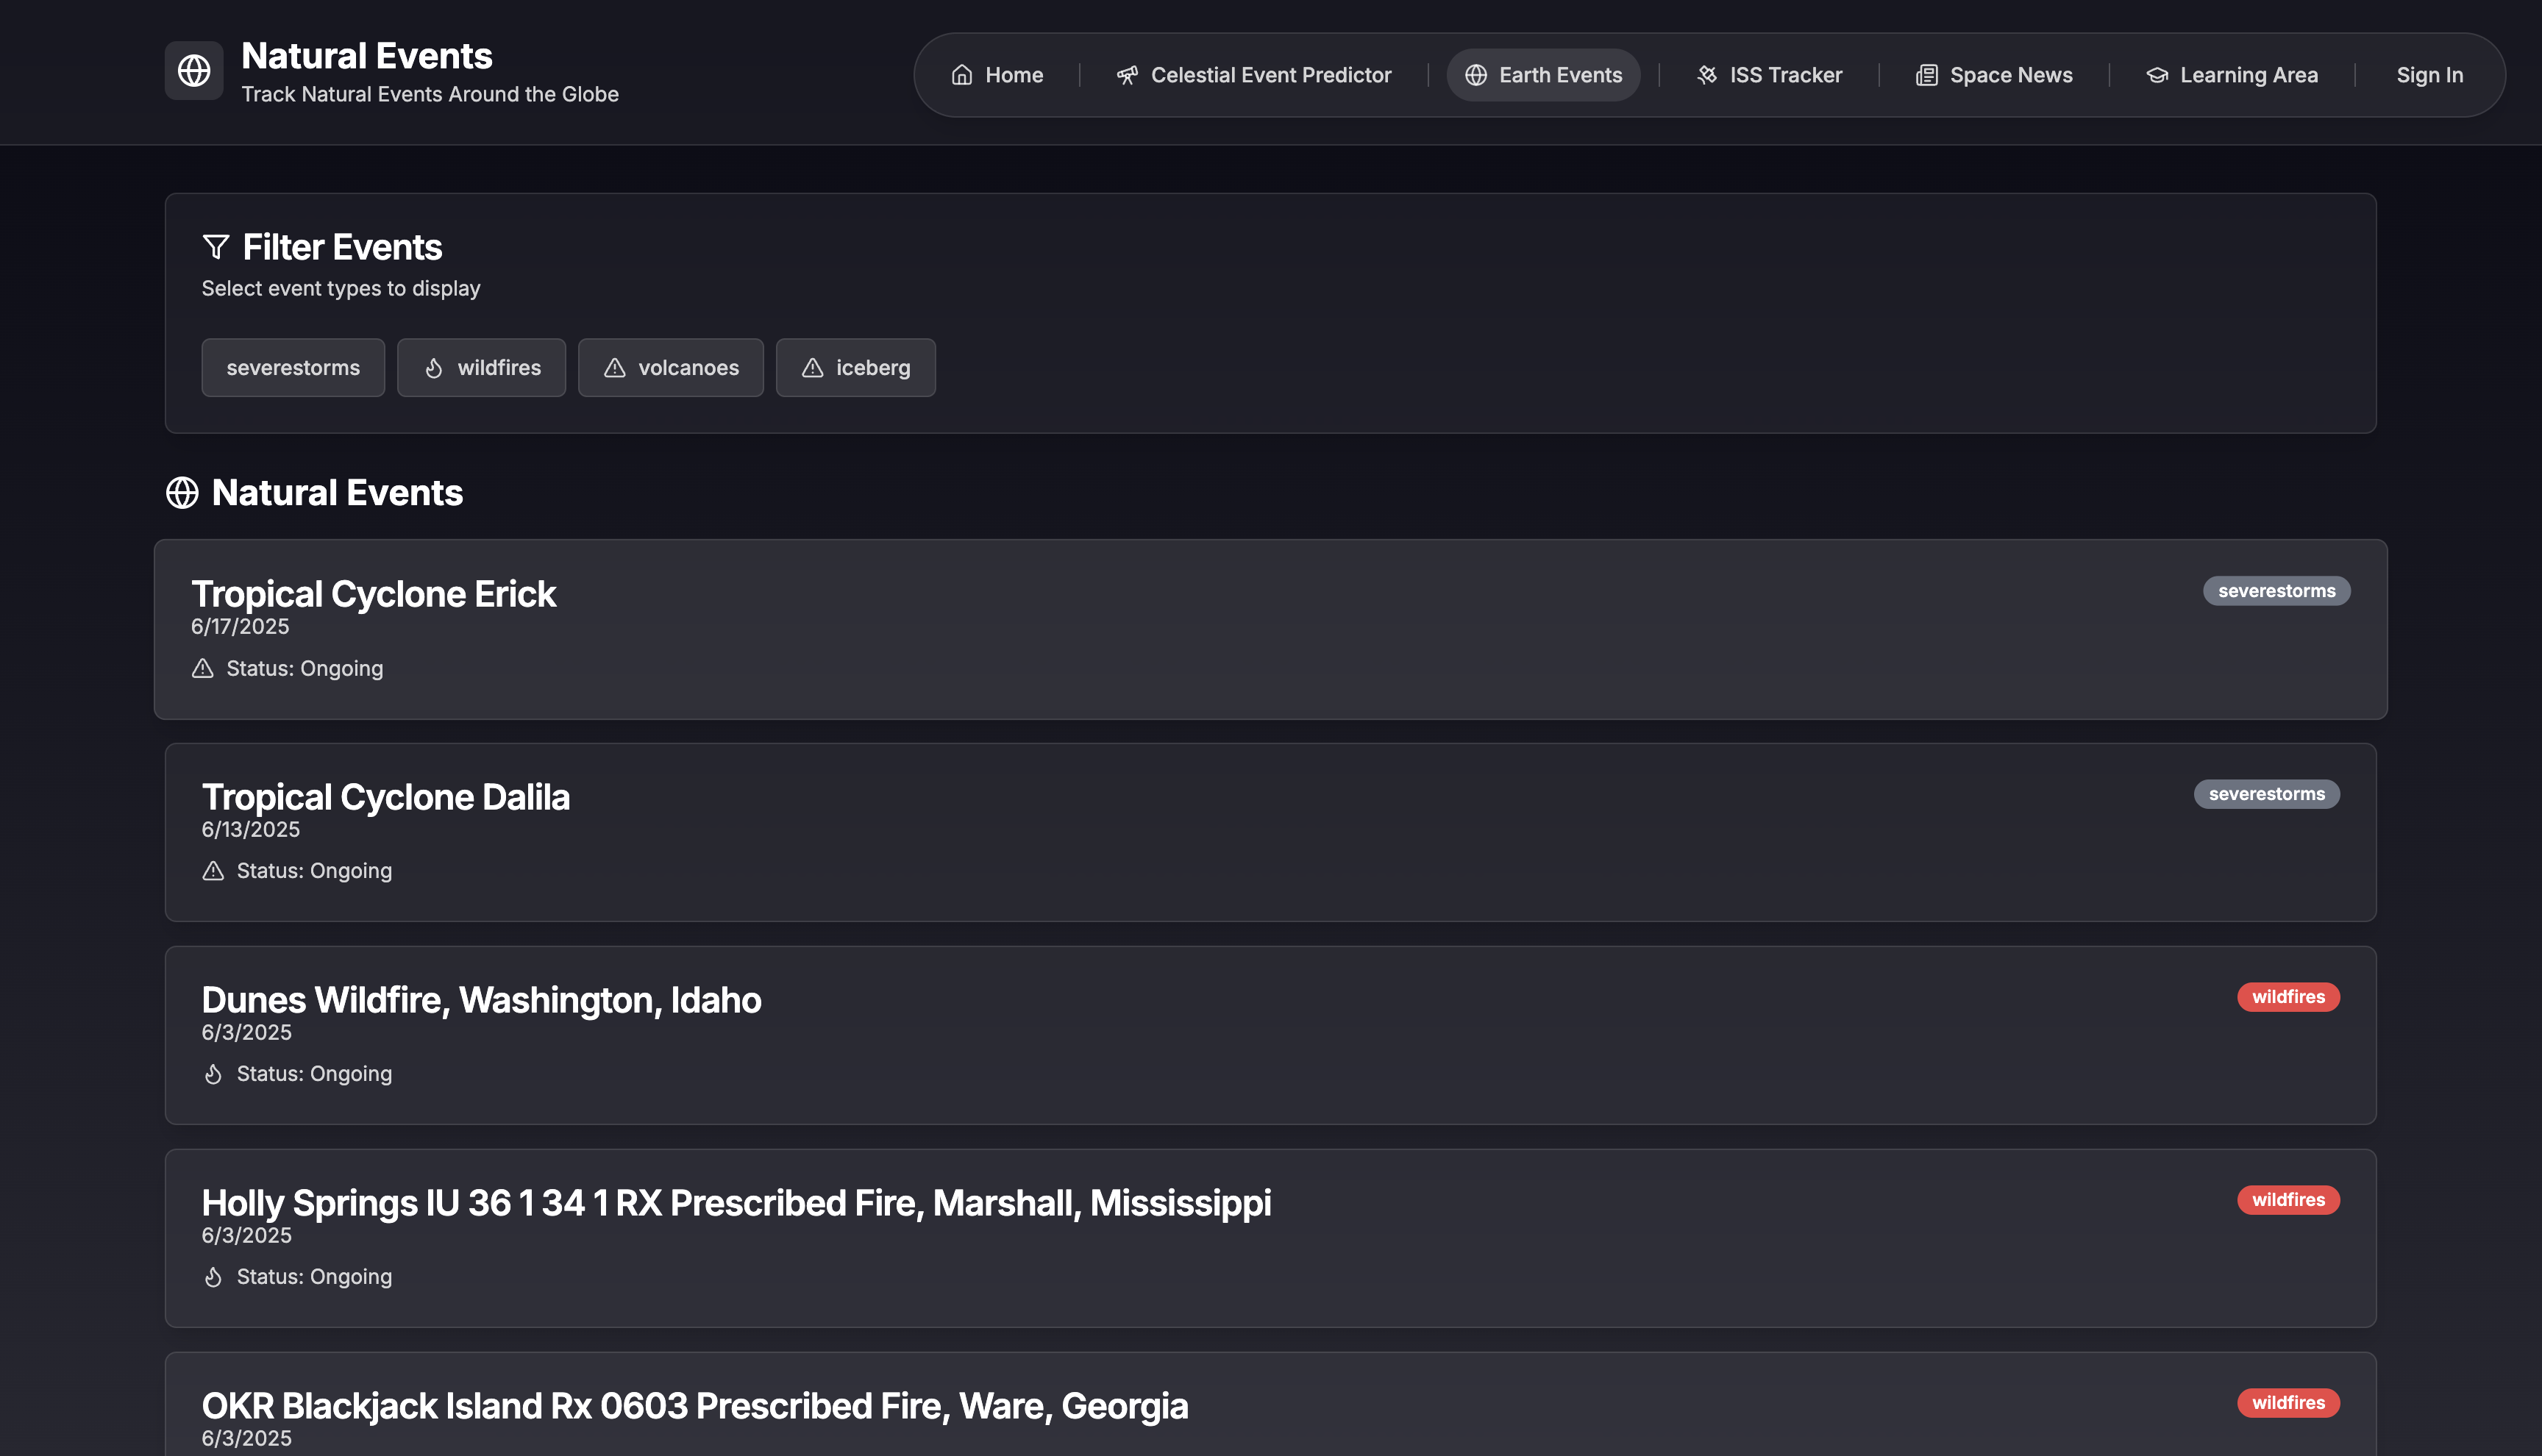Click the telescope icon for Celestial Event Predictor
Screen dimensions: 2542x1456
point(1127,75)
